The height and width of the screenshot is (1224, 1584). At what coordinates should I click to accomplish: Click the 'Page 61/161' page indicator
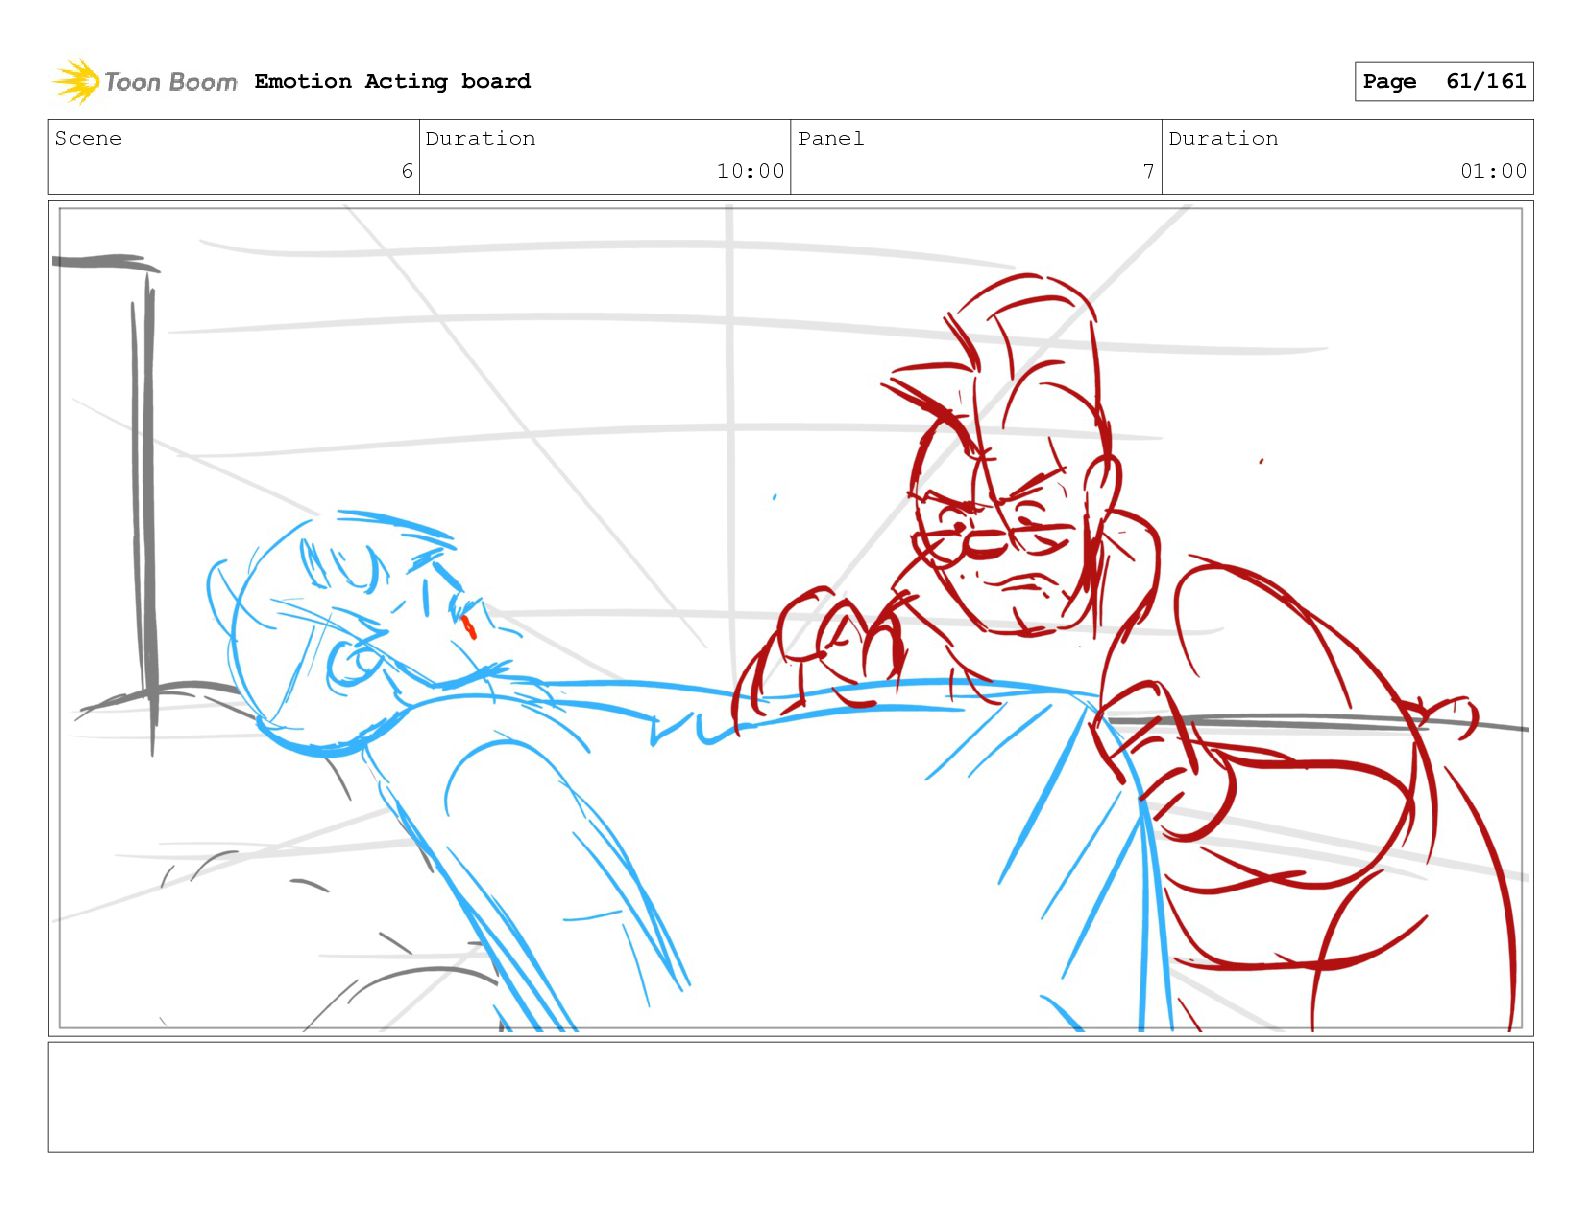pos(1444,81)
